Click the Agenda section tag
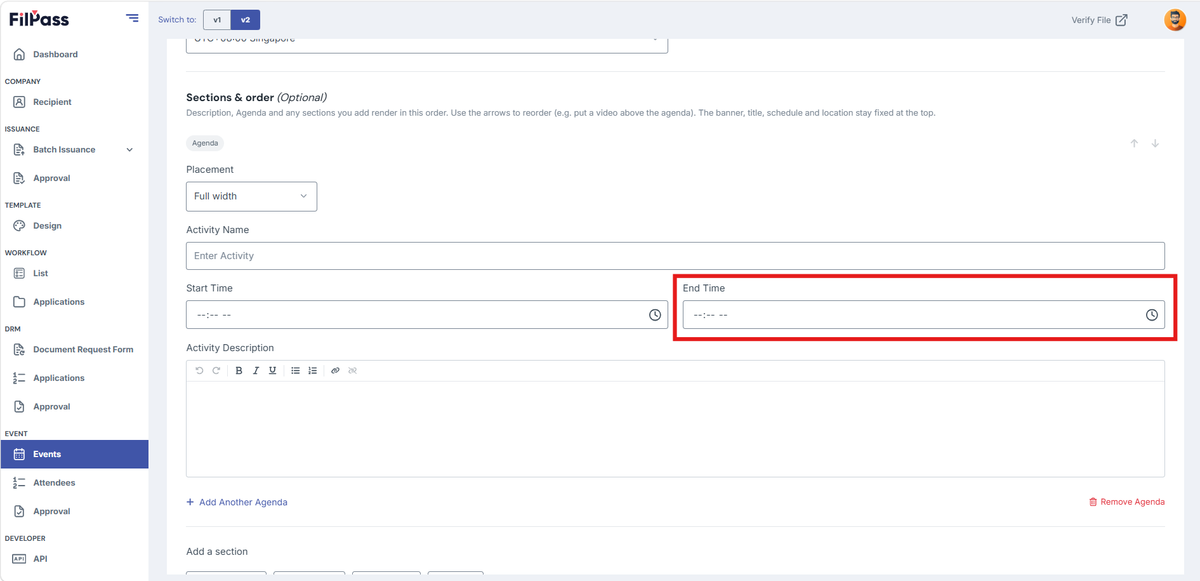Viewport: 1200px width, 581px height. [205, 143]
